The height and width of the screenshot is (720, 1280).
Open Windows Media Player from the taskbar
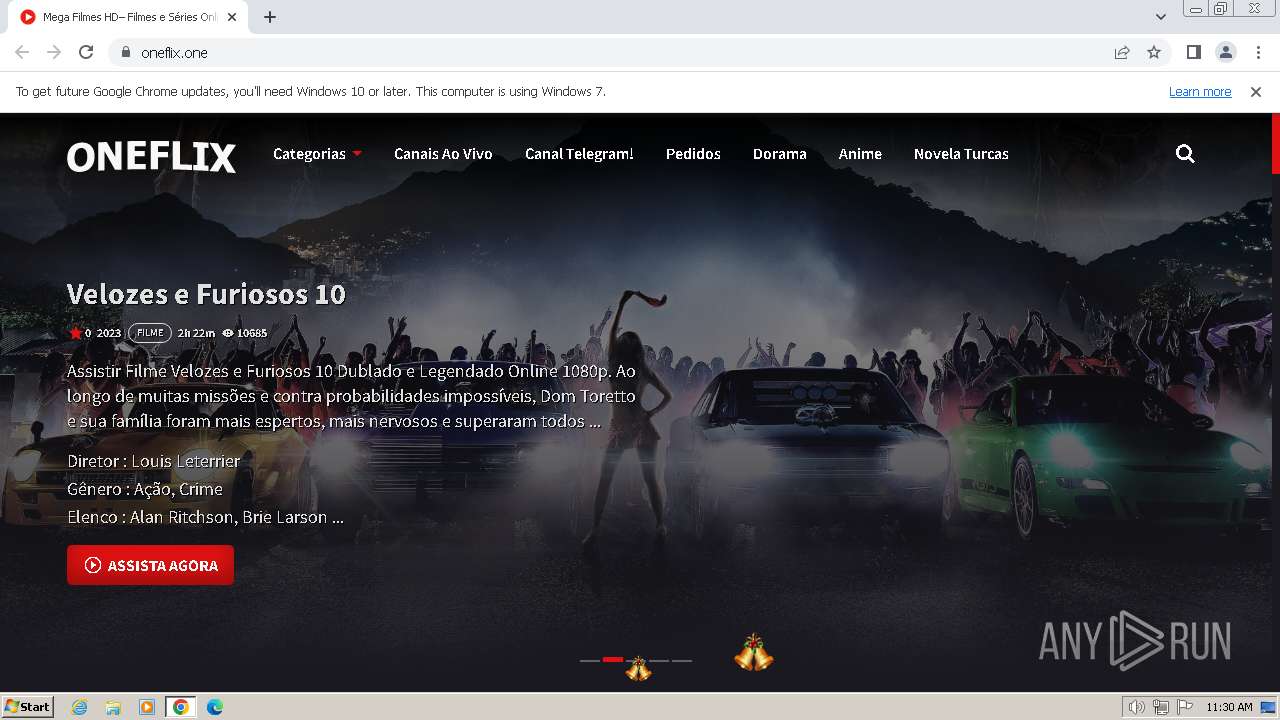tap(147, 707)
